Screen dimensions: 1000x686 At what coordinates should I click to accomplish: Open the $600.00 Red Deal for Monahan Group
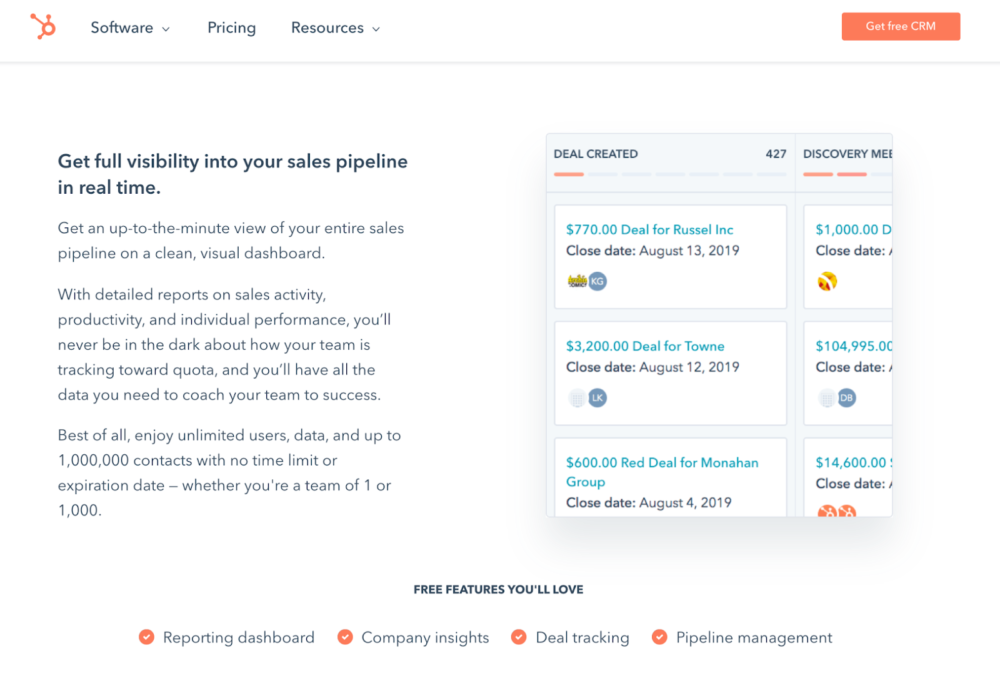click(x=662, y=463)
